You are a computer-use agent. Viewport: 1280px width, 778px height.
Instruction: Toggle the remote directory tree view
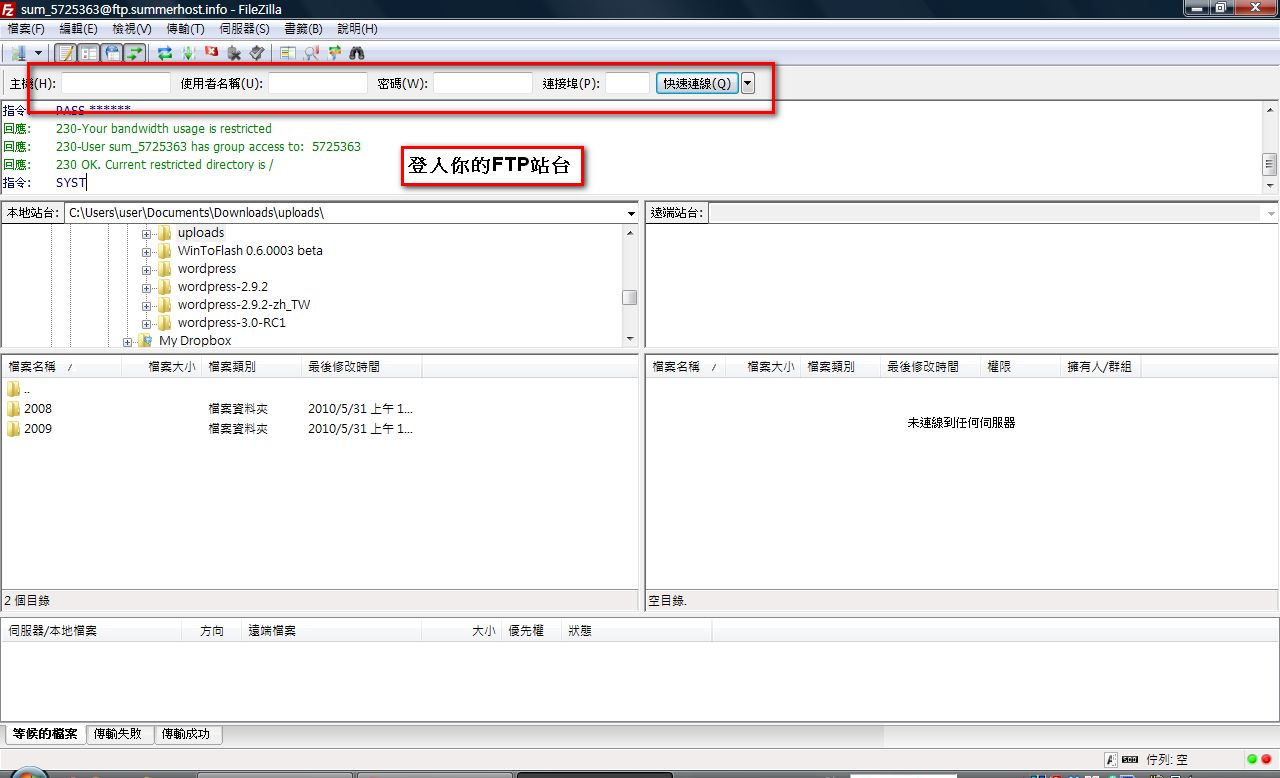pos(112,53)
